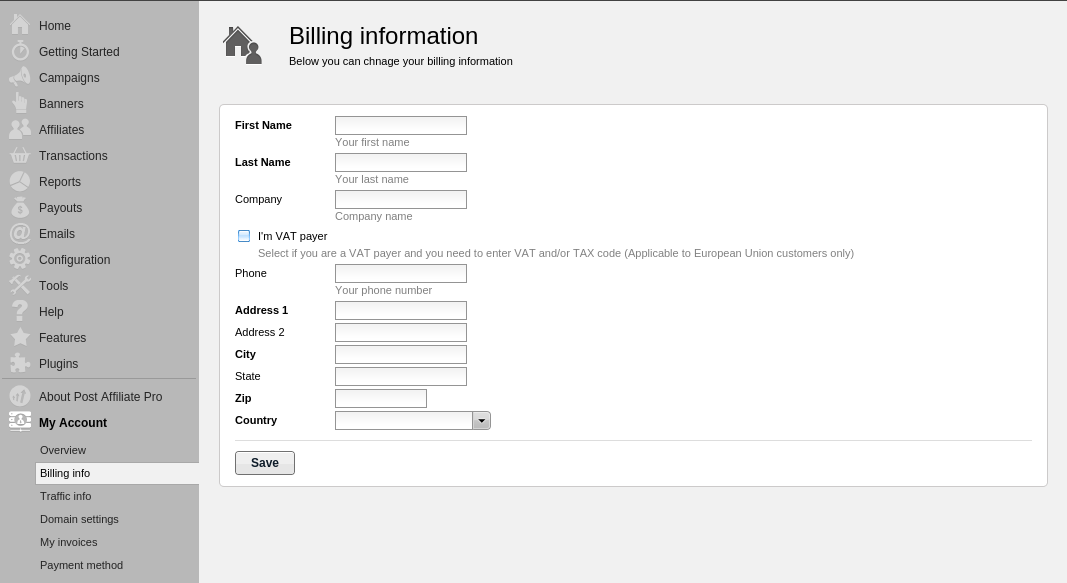This screenshot has height=583, width=1067.
Task: Save the billing information
Action: coord(265,463)
